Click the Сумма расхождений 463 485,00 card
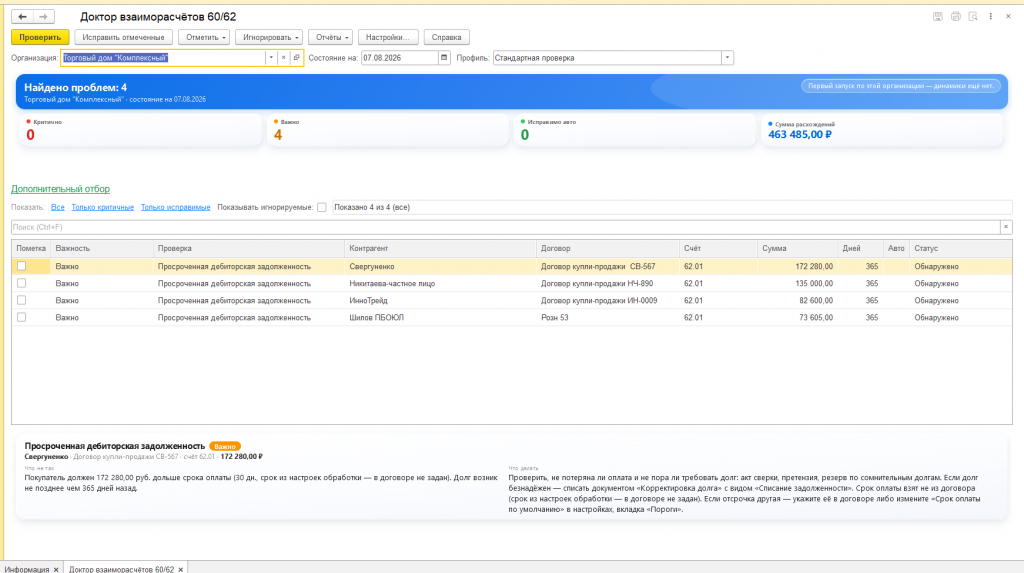The height and width of the screenshot is (573, 1024). [x=882, y=129]
